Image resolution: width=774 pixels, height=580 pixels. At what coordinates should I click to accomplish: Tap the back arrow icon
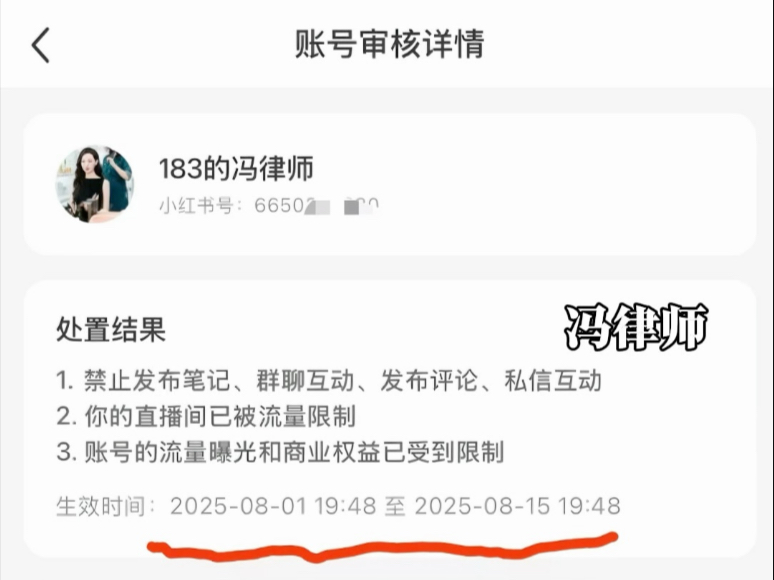coord(41,45)
